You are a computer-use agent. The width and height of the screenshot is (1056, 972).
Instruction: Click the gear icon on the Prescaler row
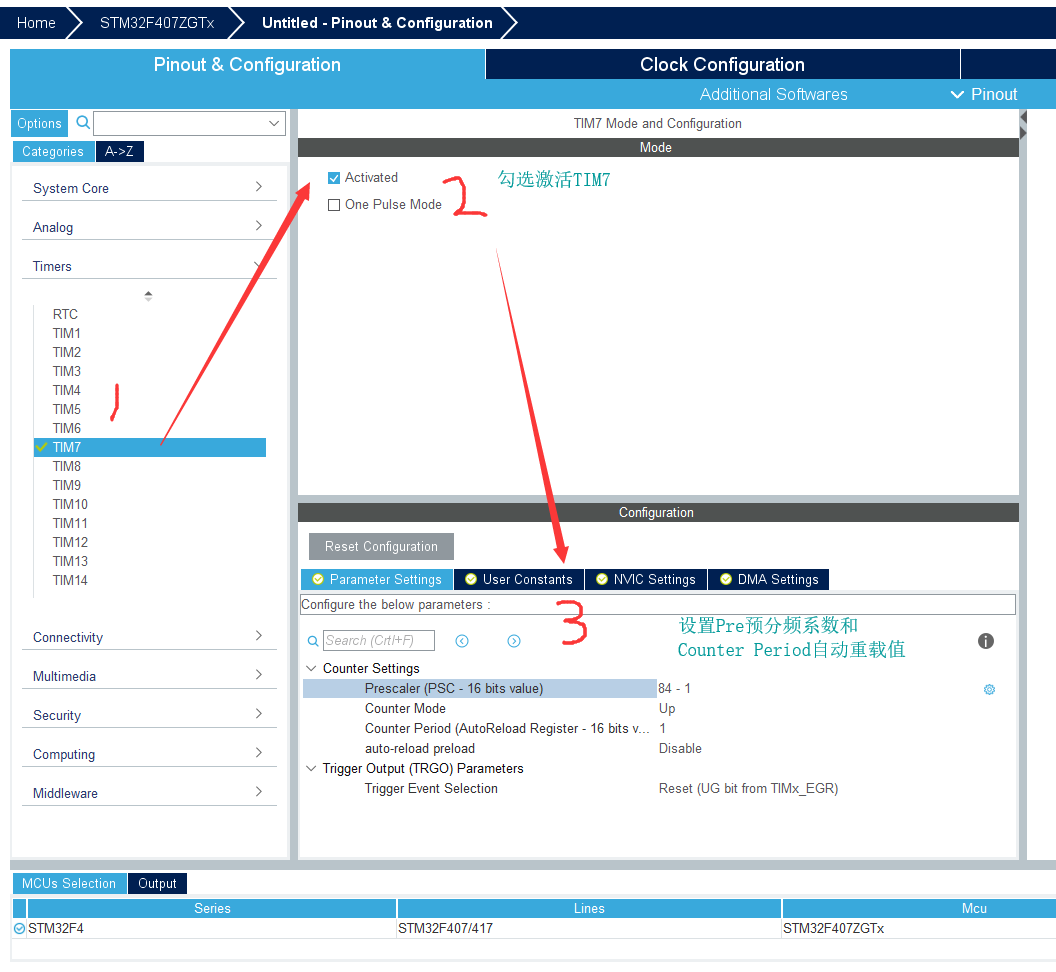pyautogui.click(x=989, y=689)
